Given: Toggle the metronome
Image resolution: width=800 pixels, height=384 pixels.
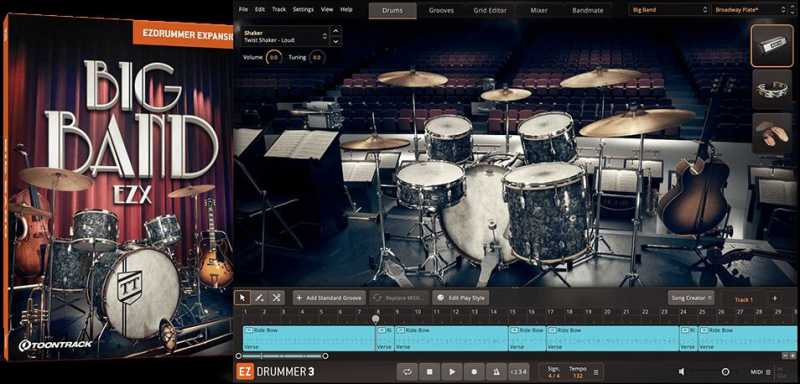Looking at the screenshot, I should point(496,372).
